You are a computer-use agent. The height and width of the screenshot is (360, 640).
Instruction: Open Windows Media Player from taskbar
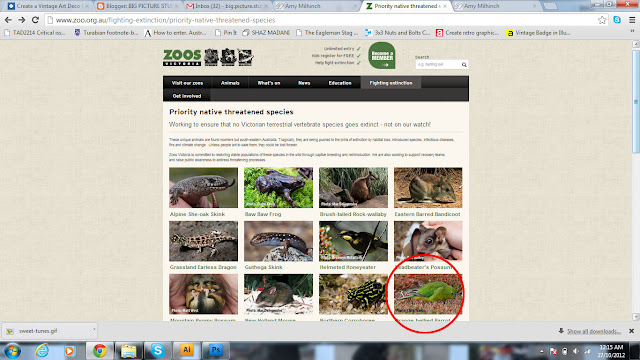pyautogui.click(x=69, y=351)
